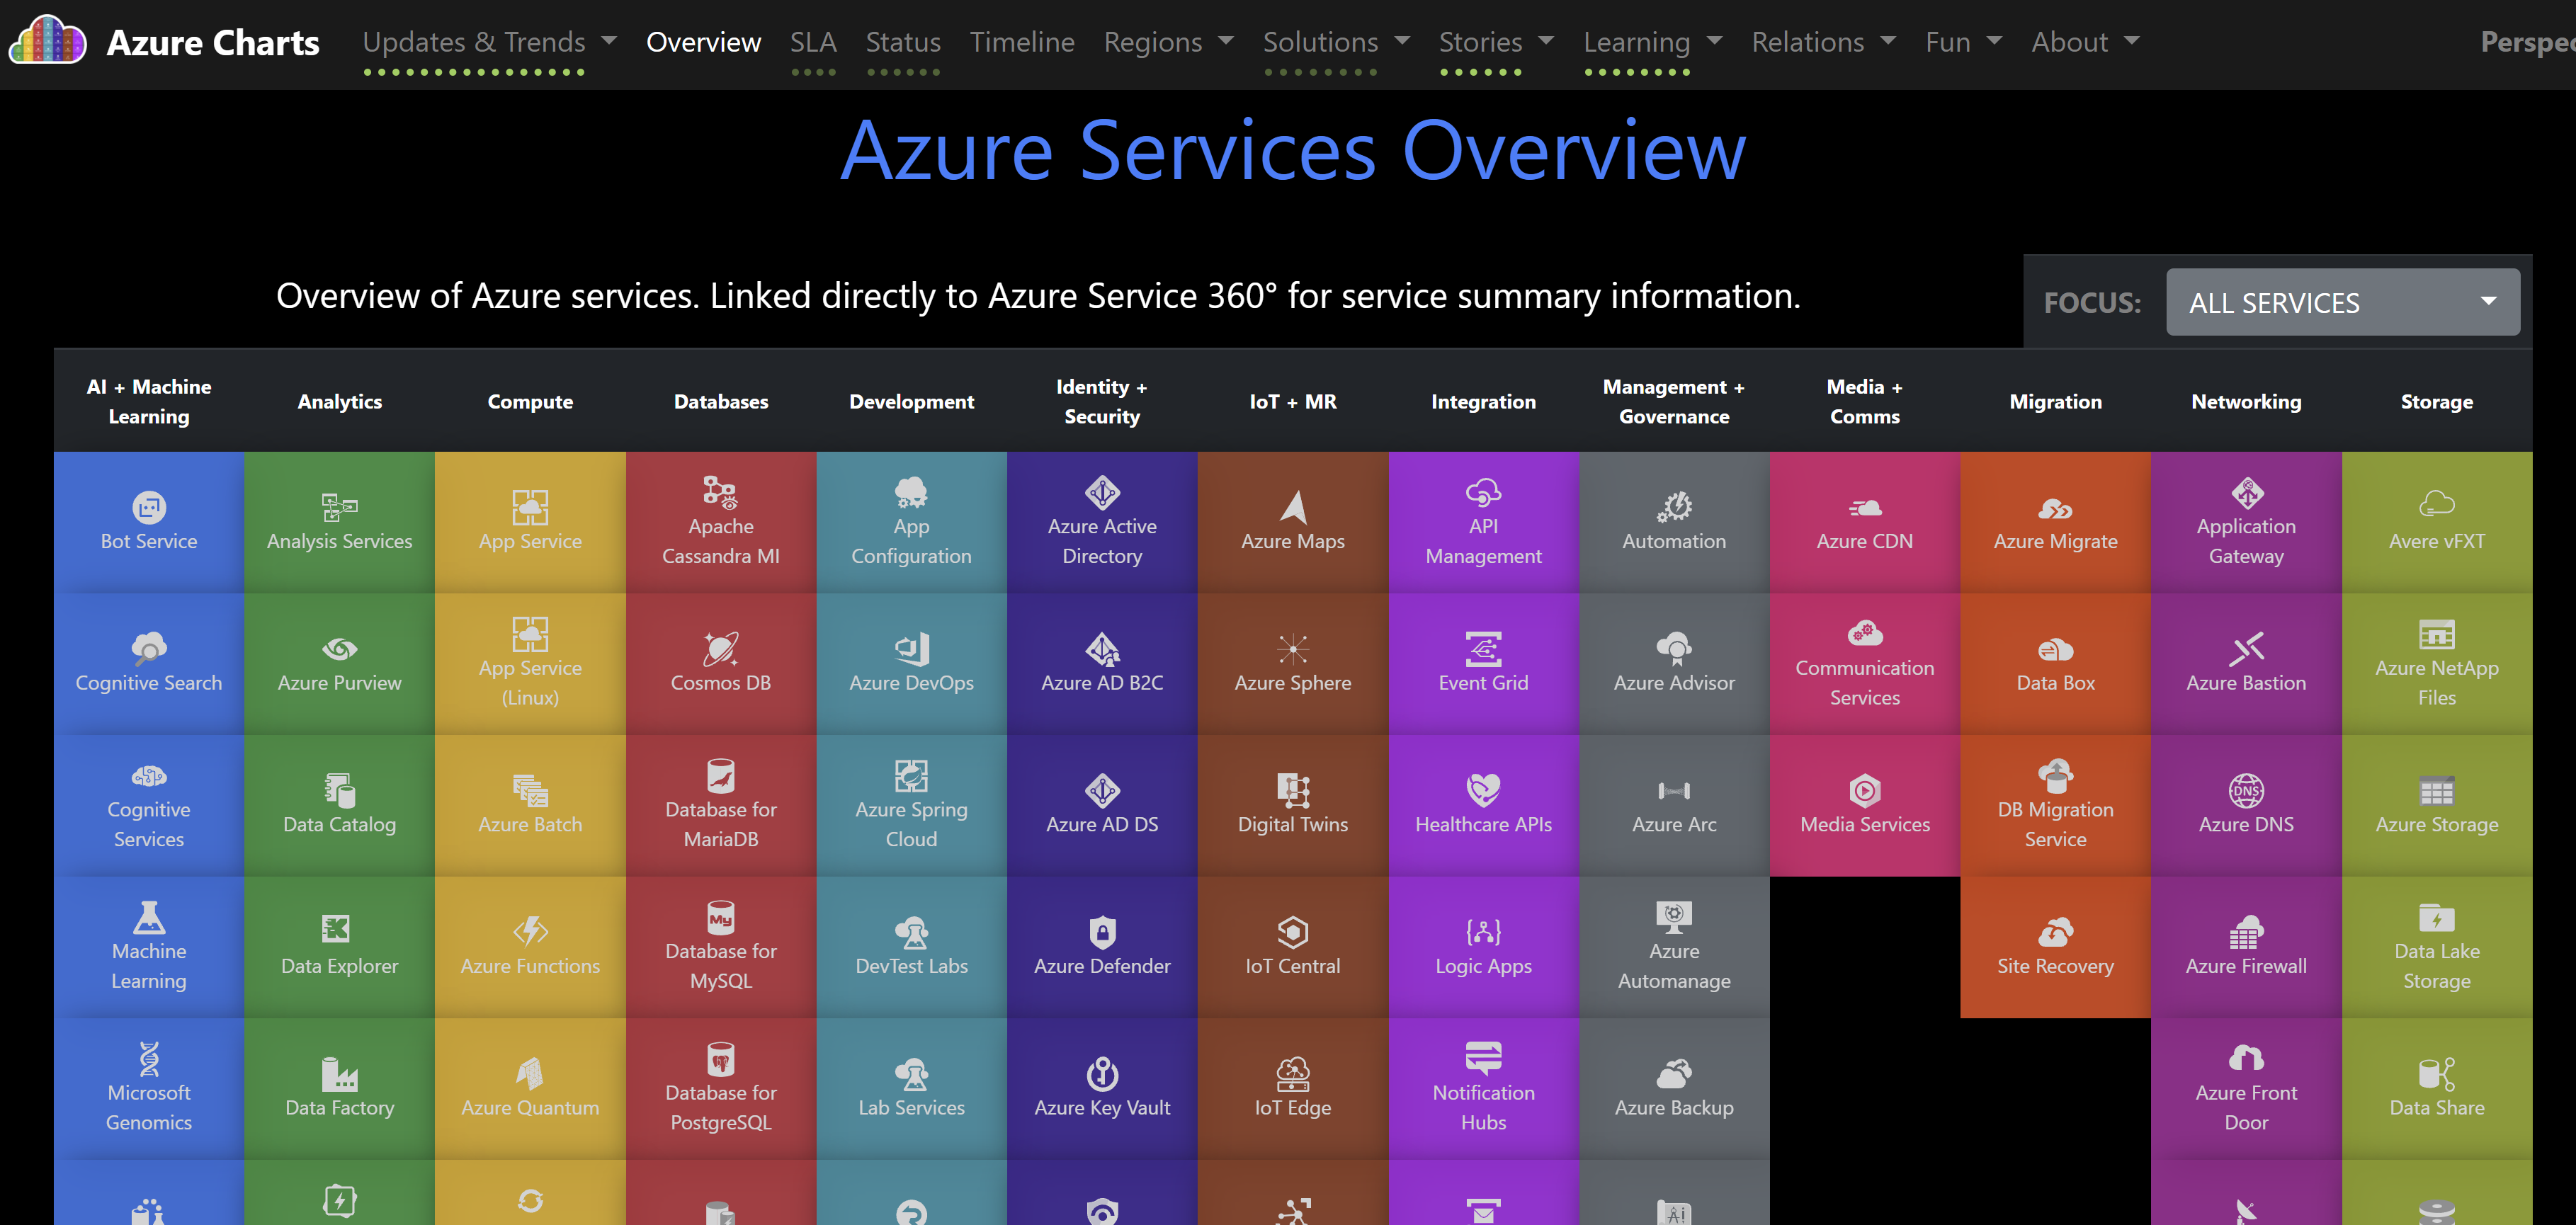Expand the Regions dropdown
The image size is (2576, 1225).
click(x=1168, y=41)
